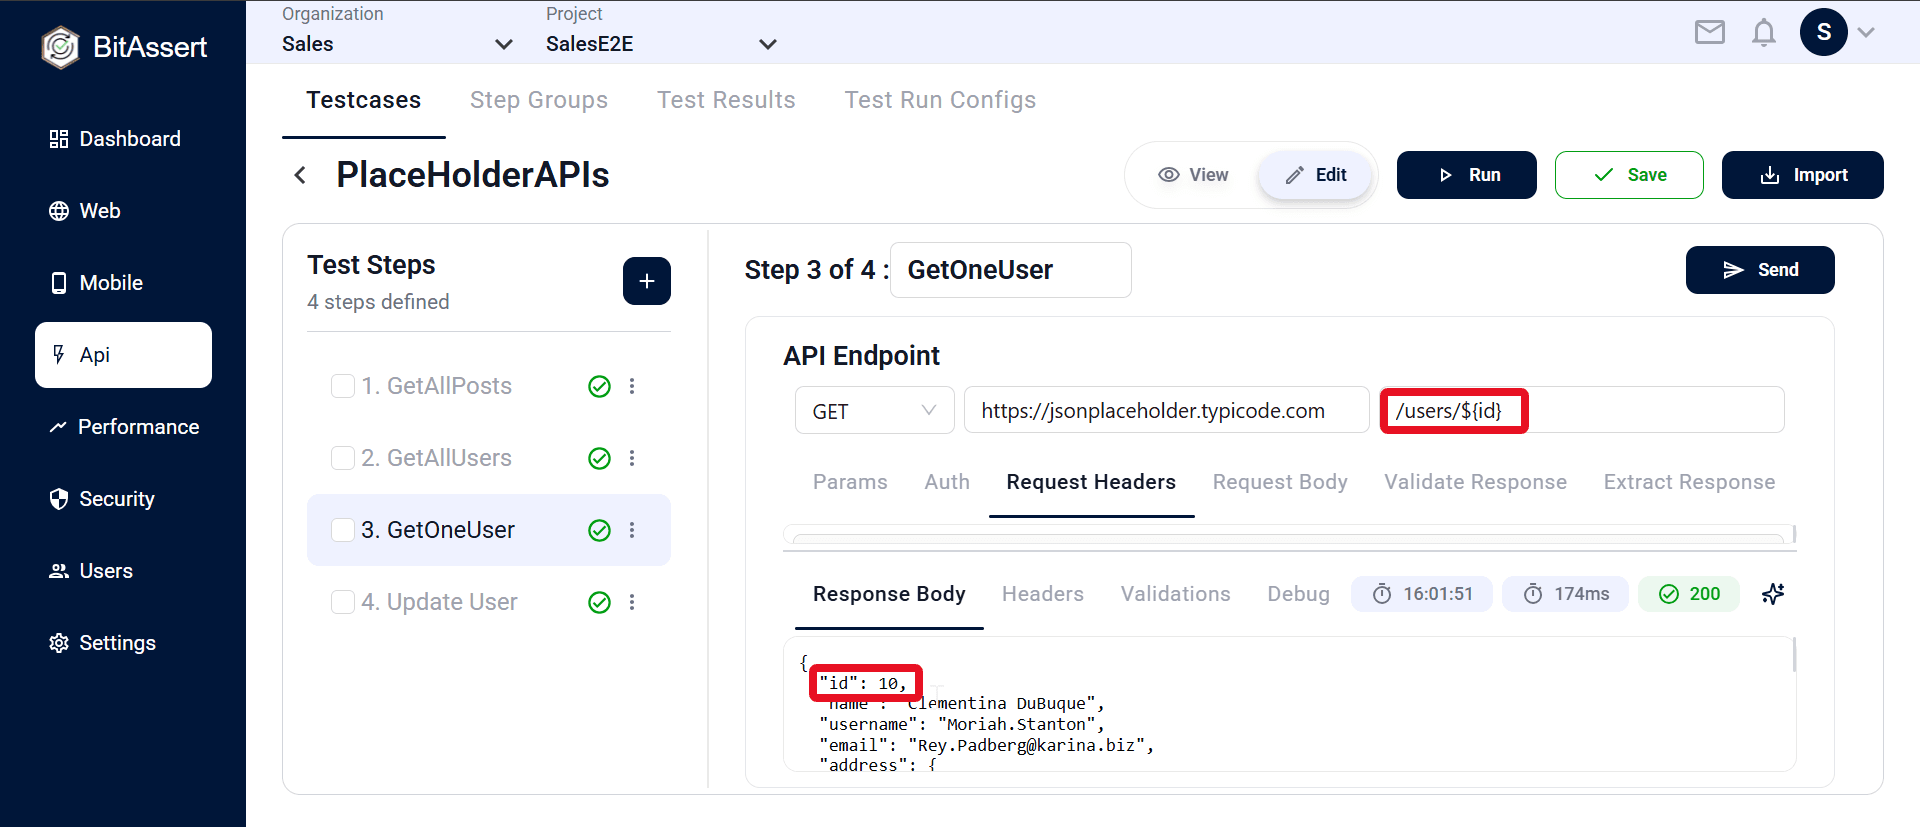This screenshot has height=827, width=1920.
Task: Expand the account chevron next to avatar
Action: point(1866,32)
